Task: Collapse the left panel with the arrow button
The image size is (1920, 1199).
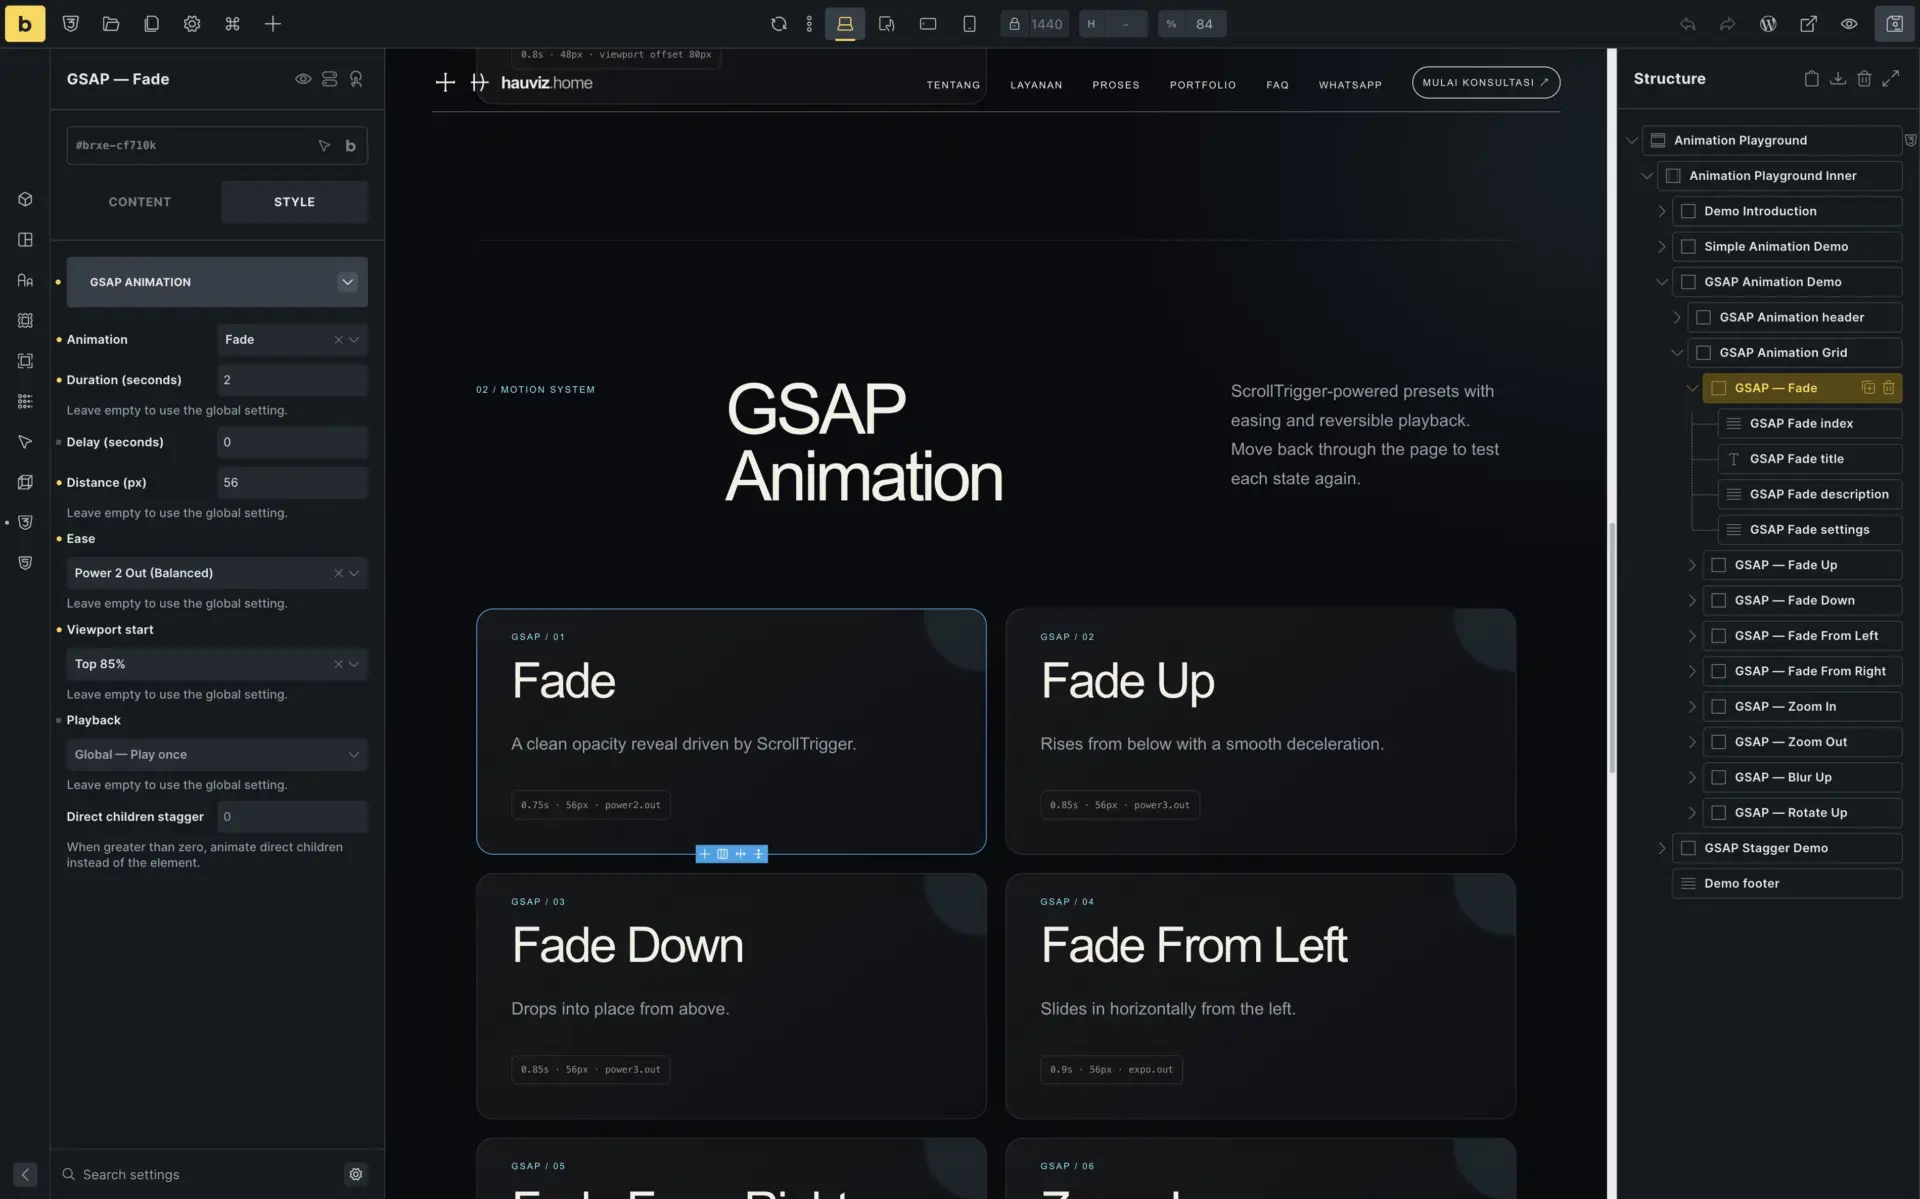Action: (25, 1174)
